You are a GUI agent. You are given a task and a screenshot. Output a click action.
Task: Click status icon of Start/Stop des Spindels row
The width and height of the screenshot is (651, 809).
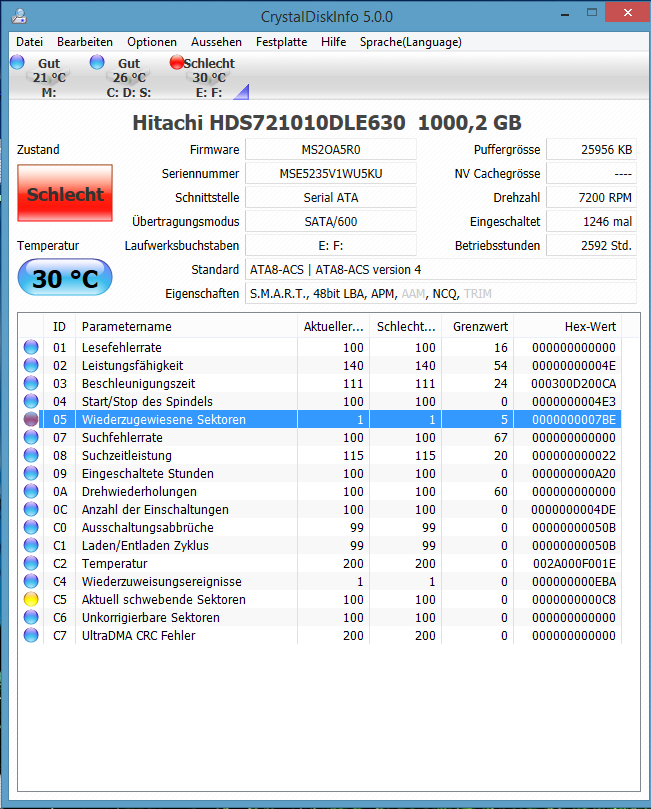(x=31, y=401)
